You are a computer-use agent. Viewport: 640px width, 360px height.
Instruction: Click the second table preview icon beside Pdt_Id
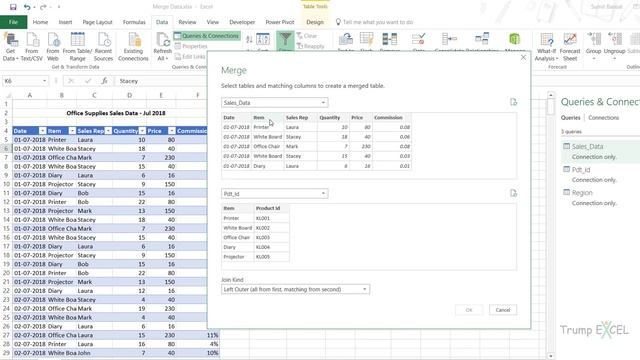click(x=513, y=193)
